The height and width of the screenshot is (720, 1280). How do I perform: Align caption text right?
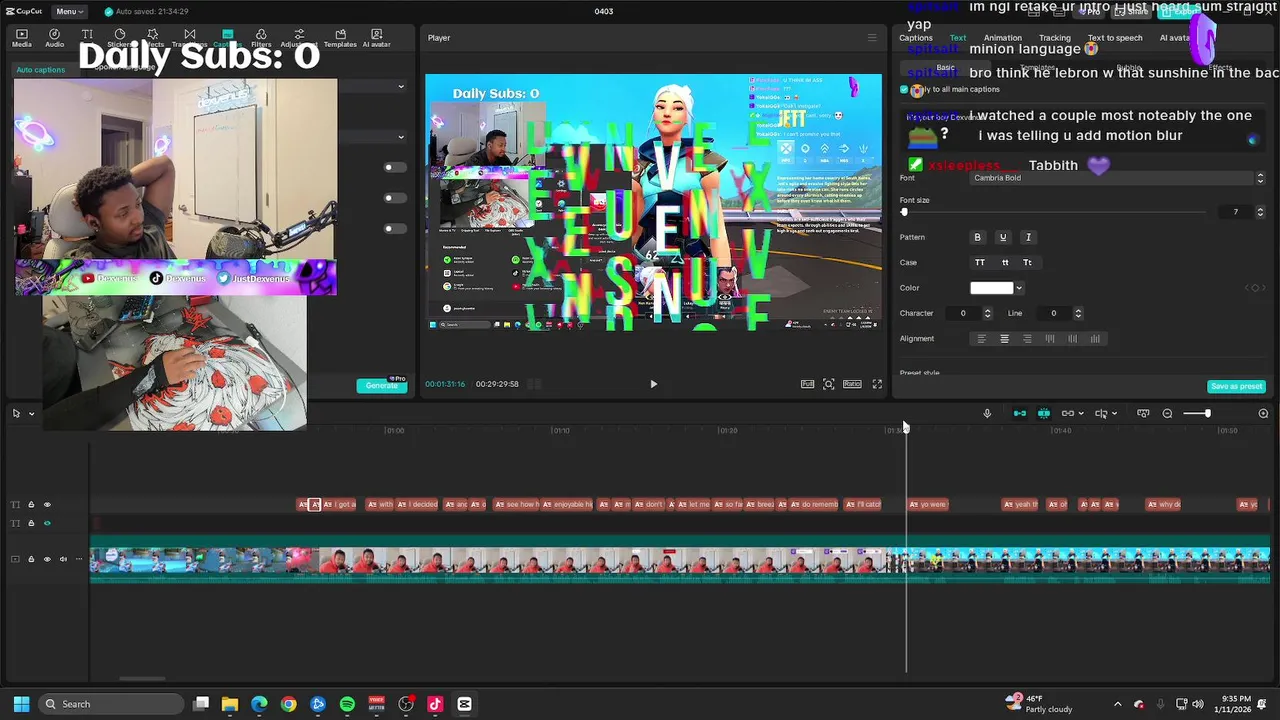[x=1027, y=339]
